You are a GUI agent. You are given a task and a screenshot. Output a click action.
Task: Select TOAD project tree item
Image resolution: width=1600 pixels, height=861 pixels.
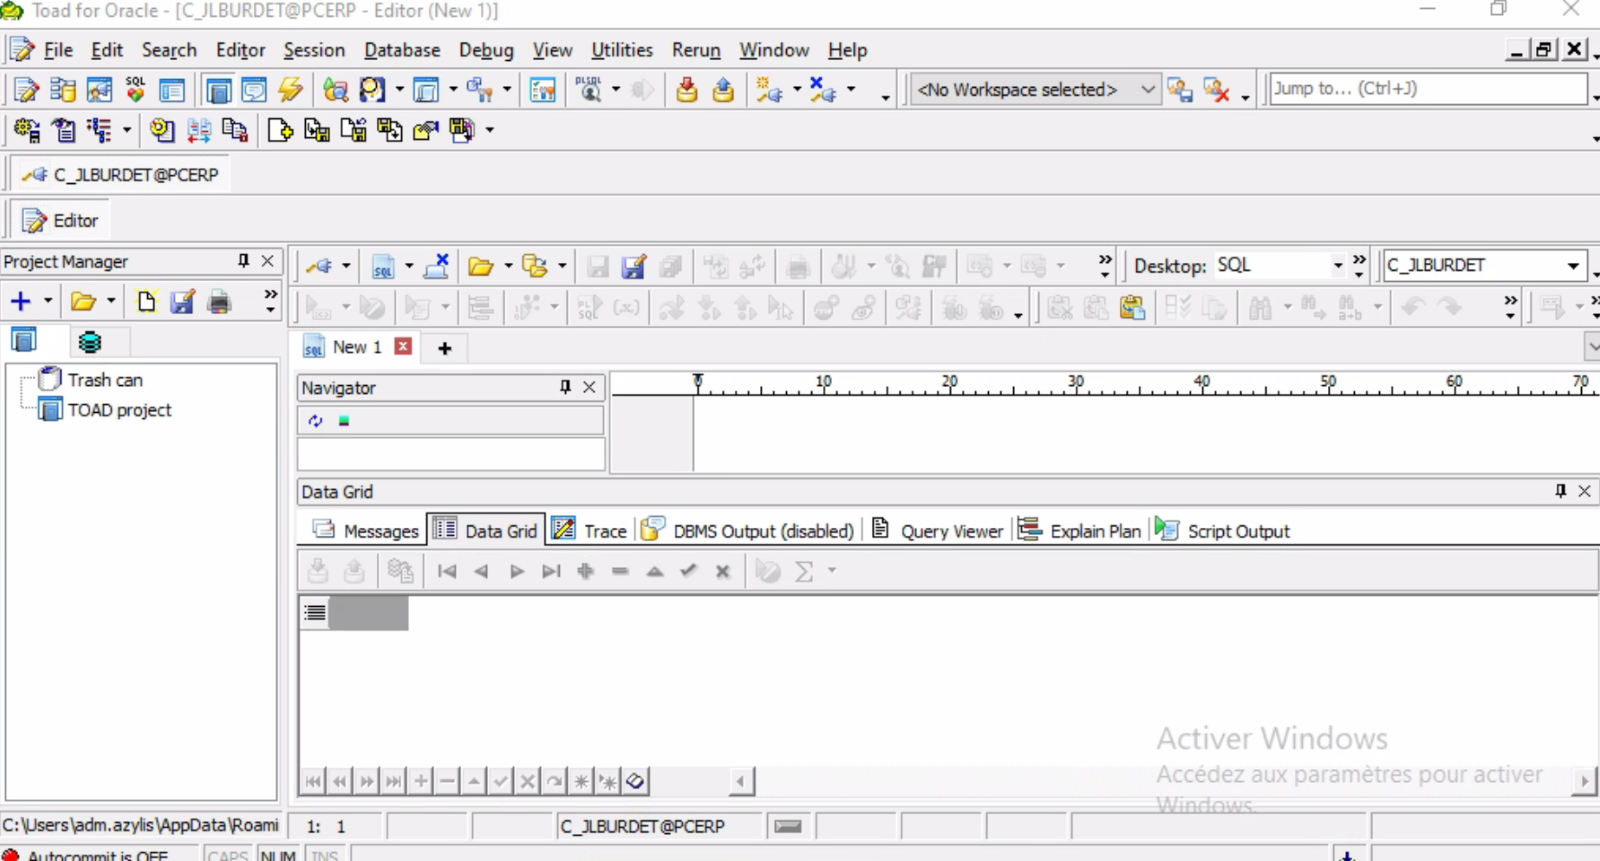[119, 410]
